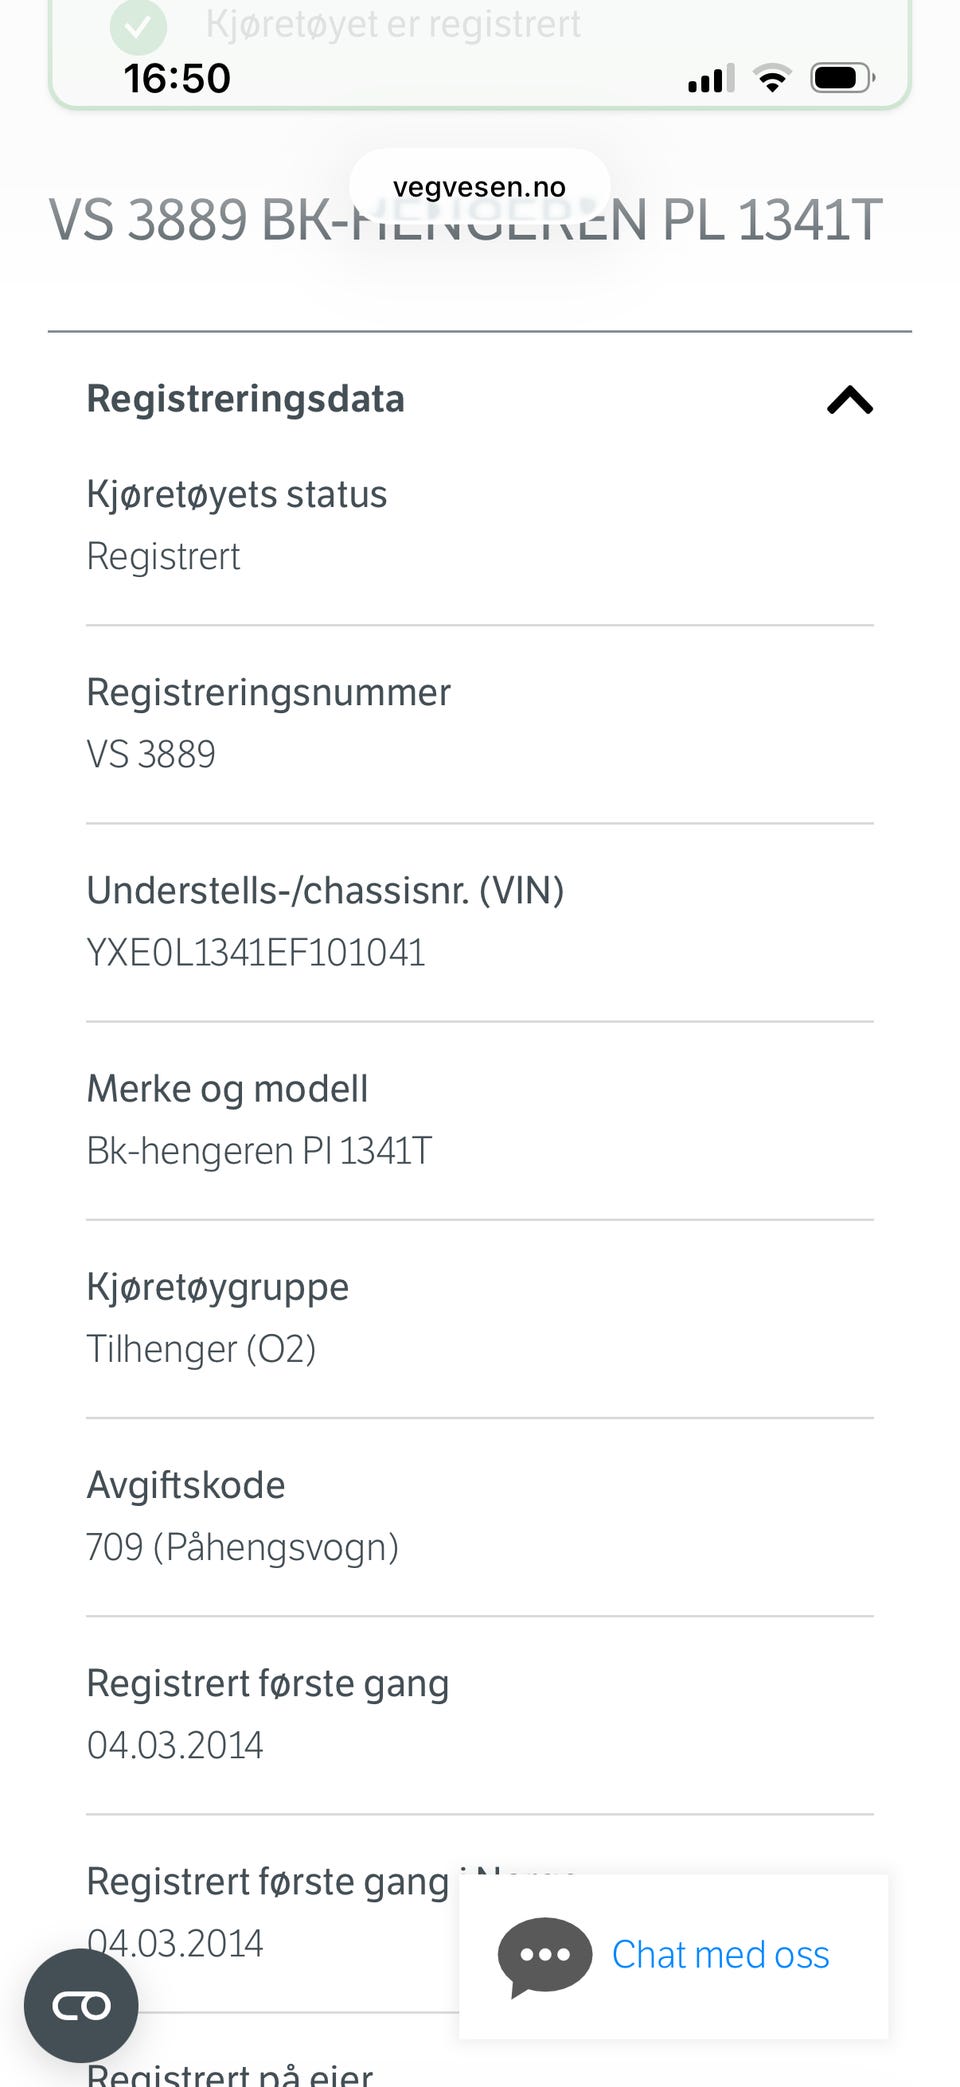Tap the dark round button at bottom left
This screenshot has width=960, height=2087.
point(81,2005)
